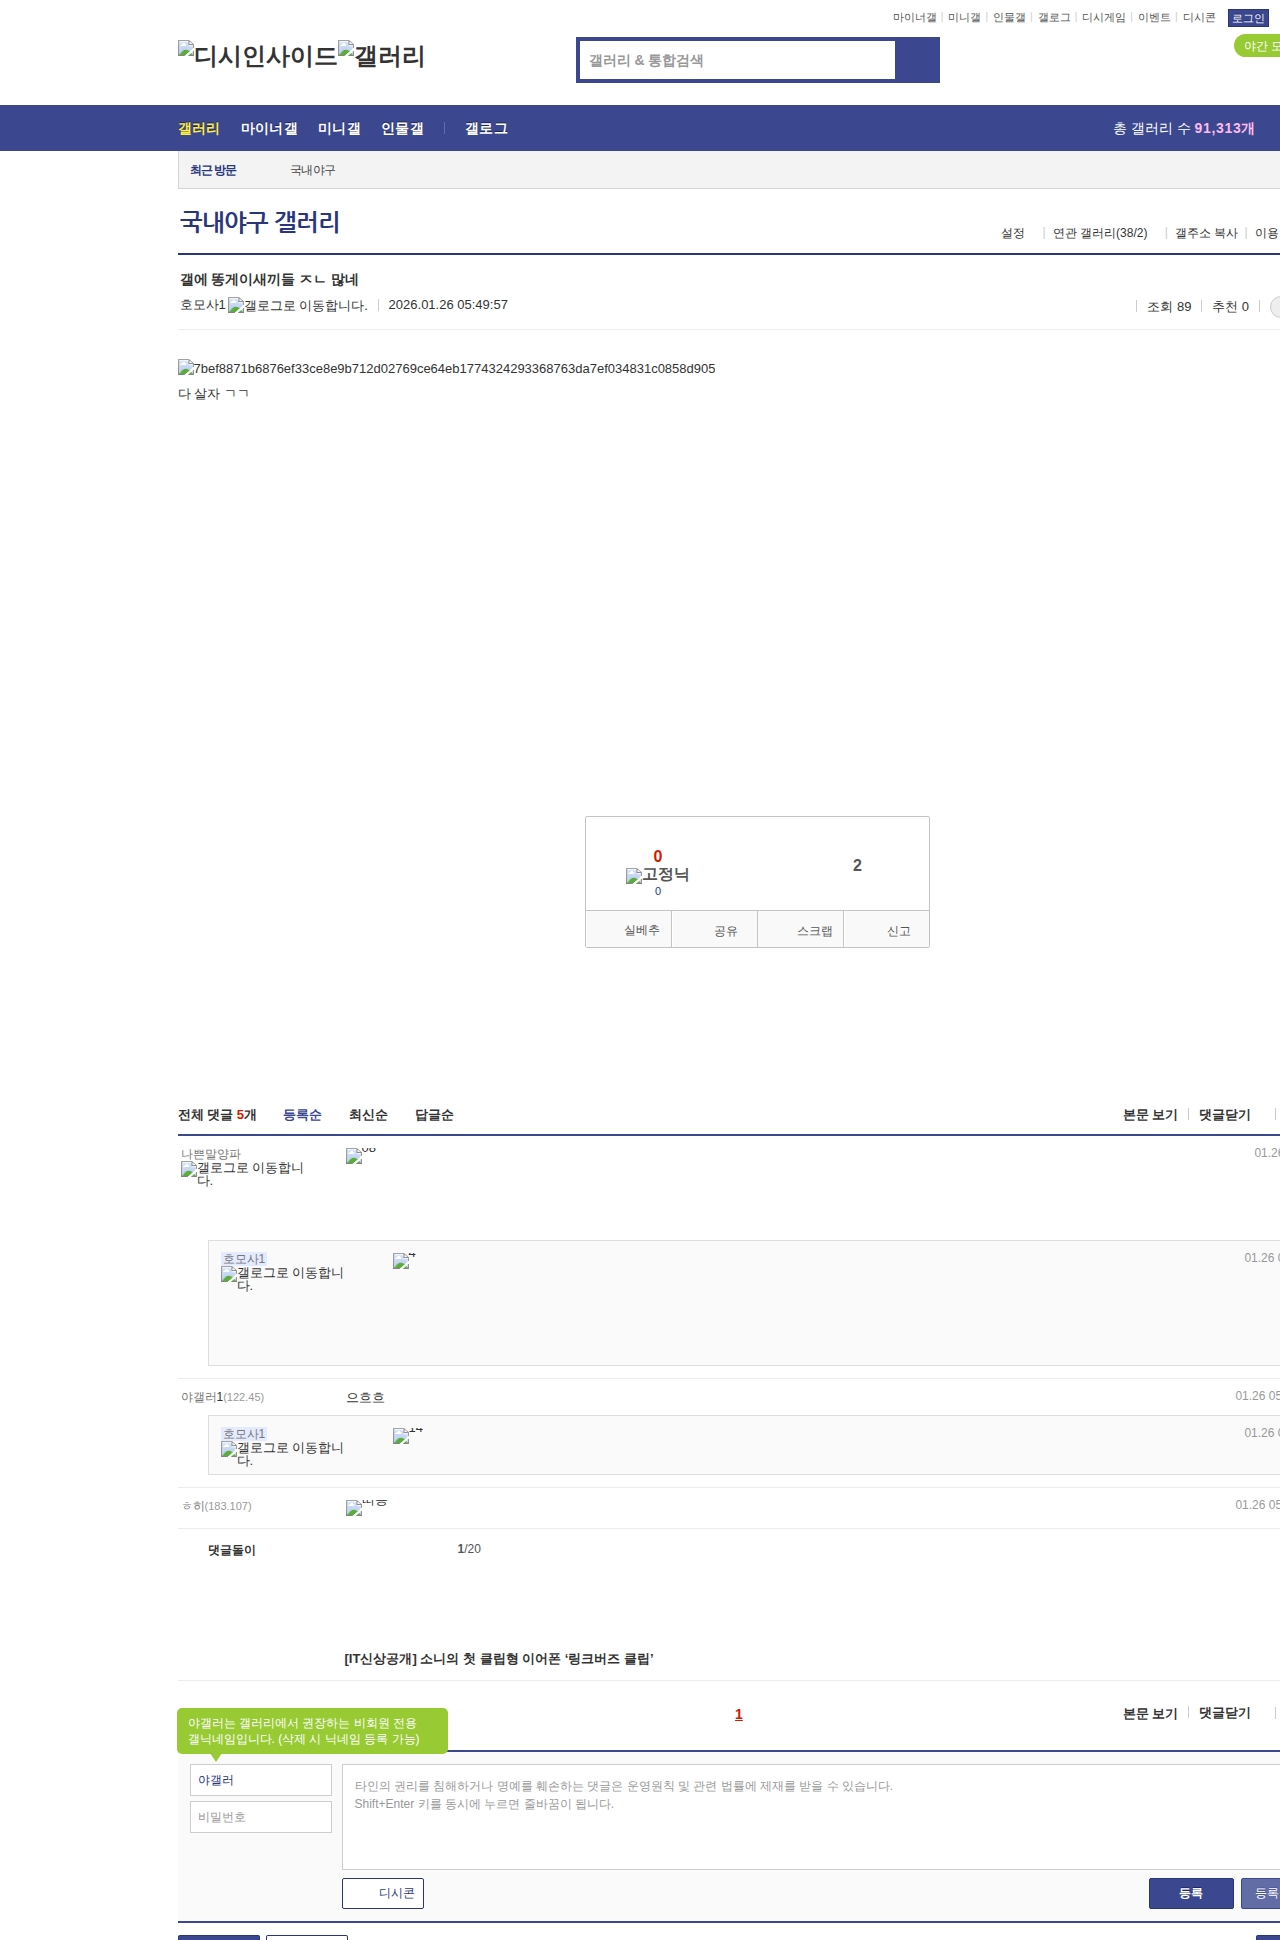Click the 디시콘 image in ㅎ히's comment
Viewport: 1280px width, 1940px height.
click(366, 1507)
